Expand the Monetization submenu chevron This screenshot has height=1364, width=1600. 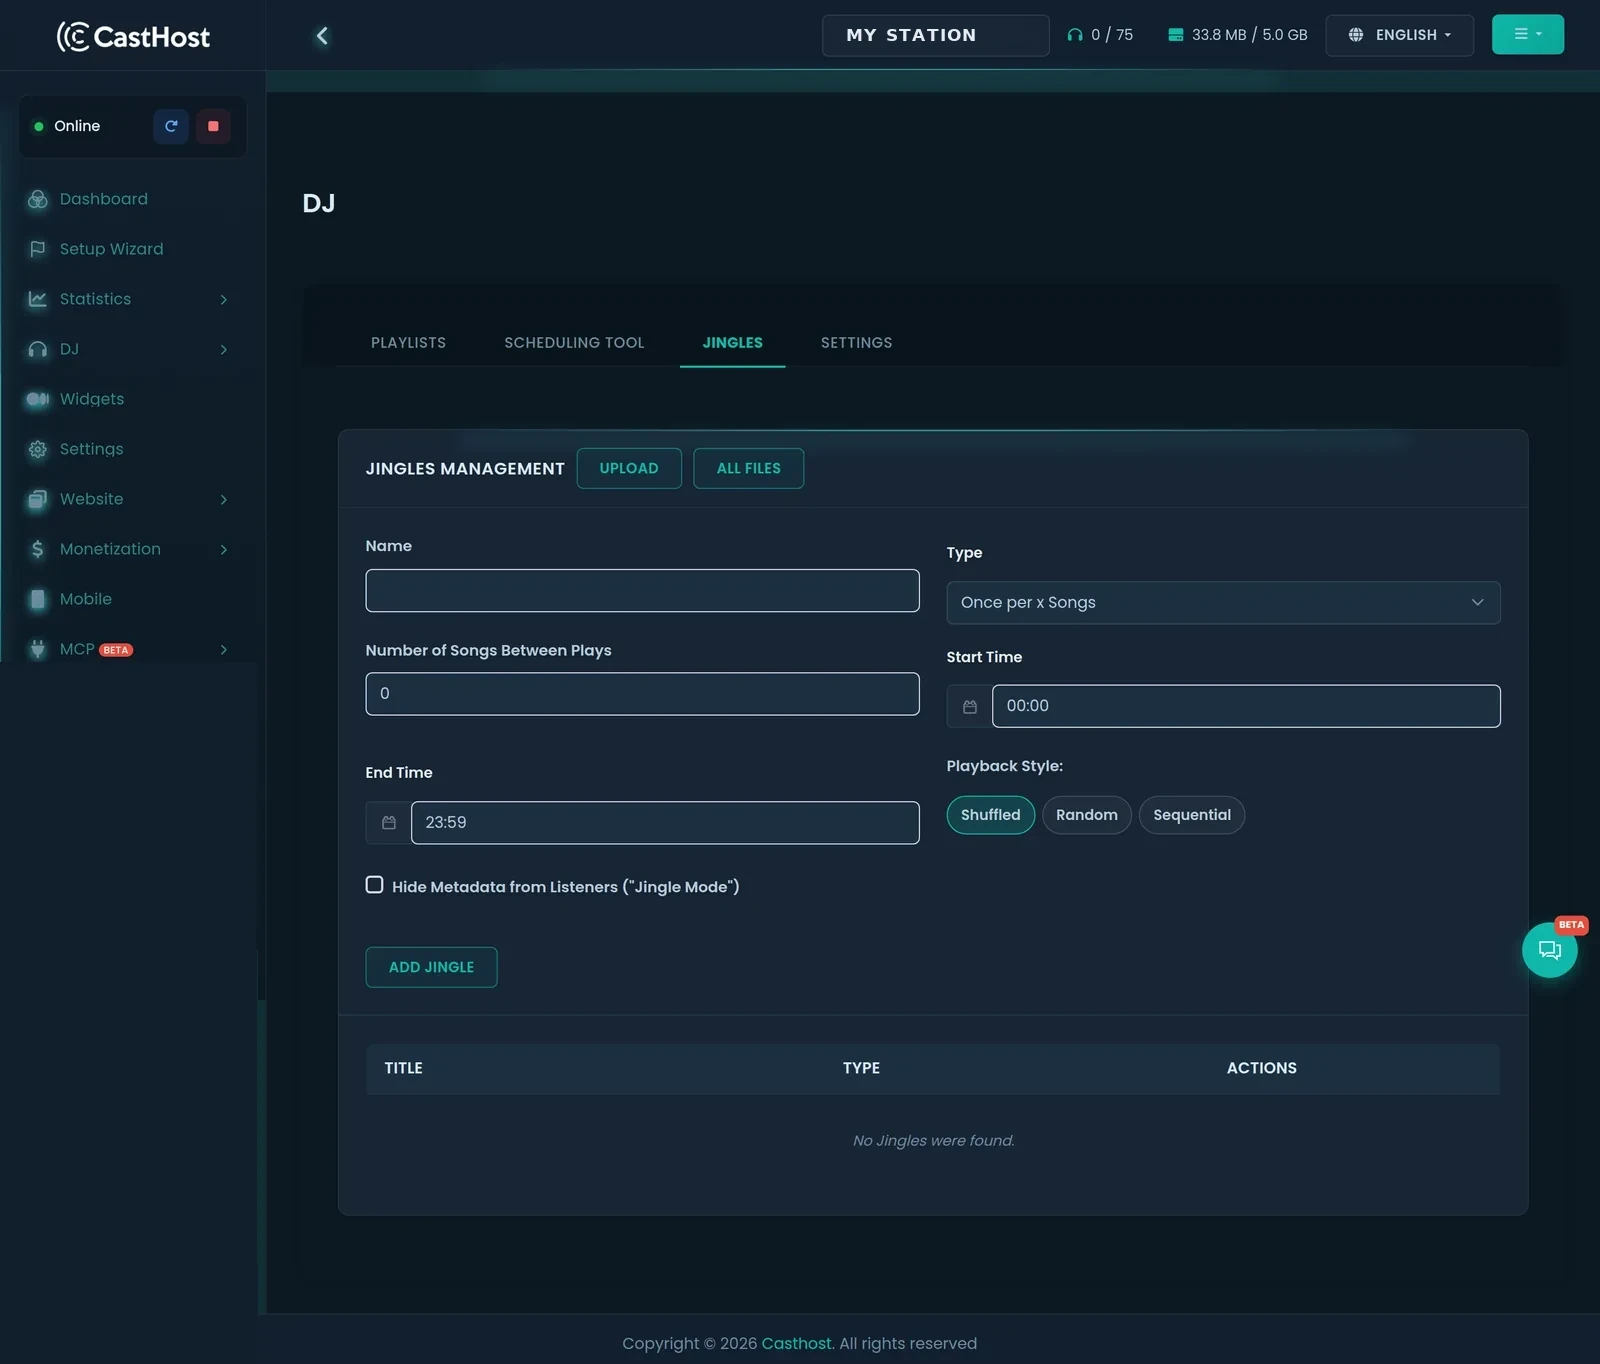pos(223,549)
